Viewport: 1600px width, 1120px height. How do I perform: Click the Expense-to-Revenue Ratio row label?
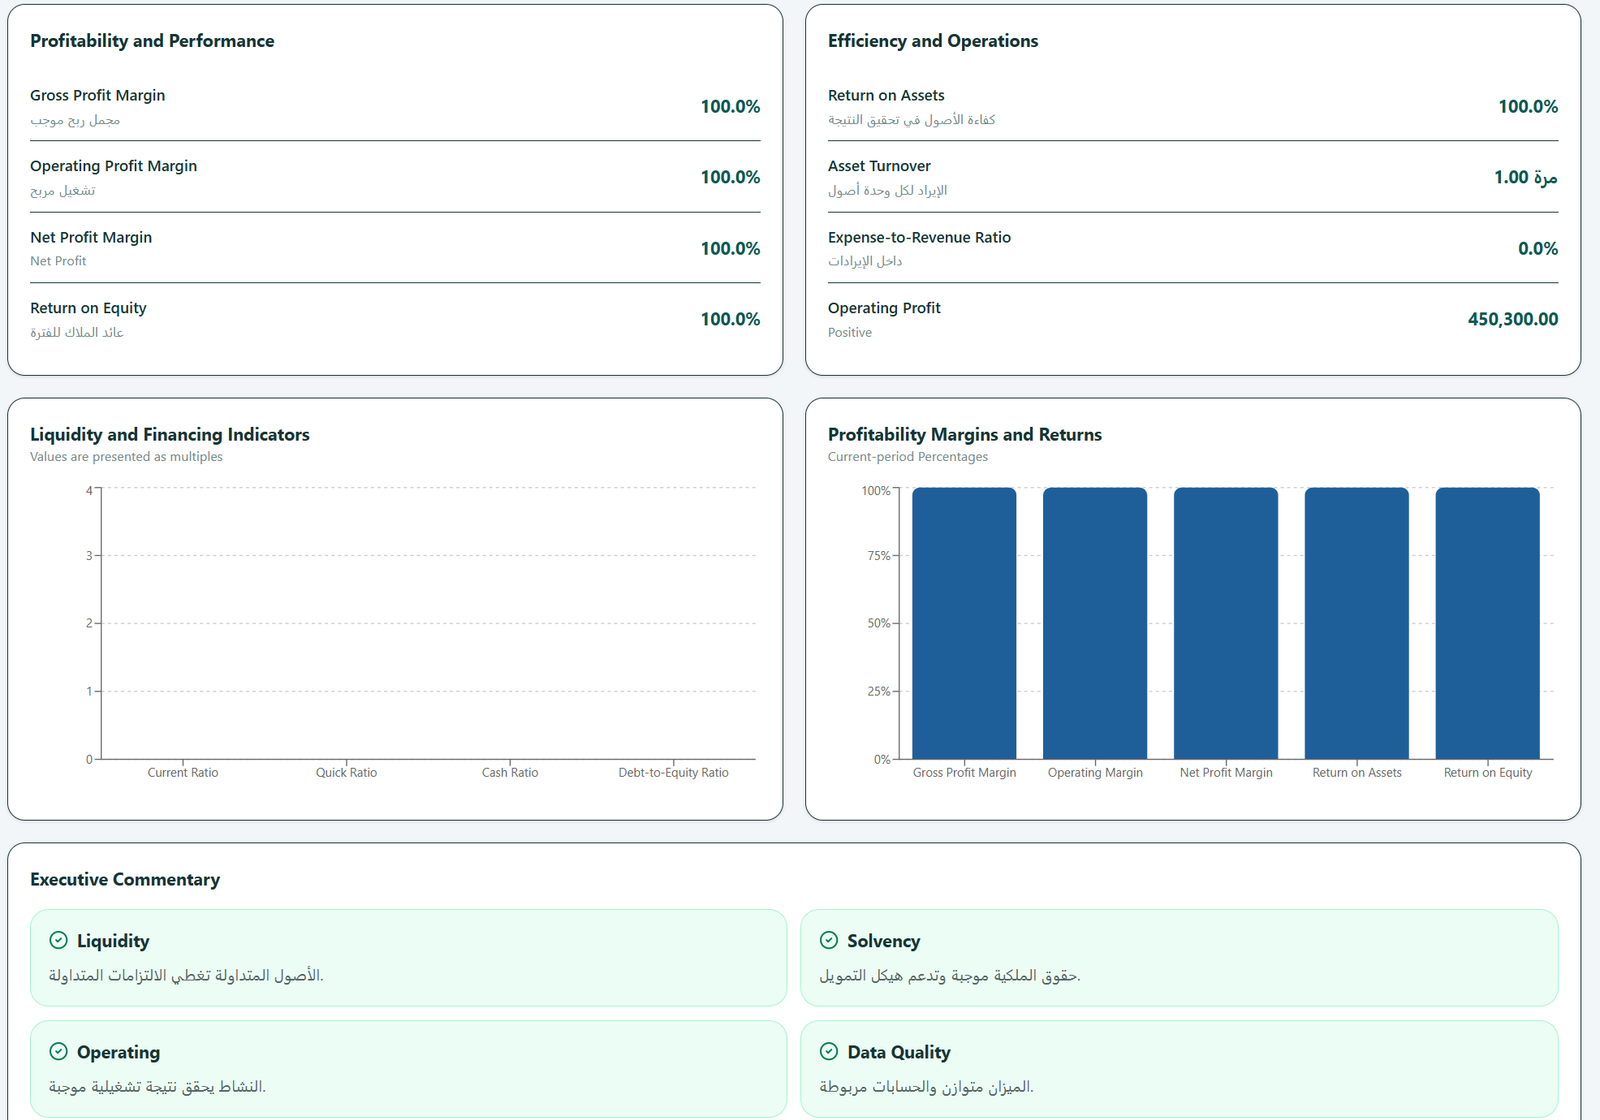pyautogui.click(x=919, y=238)
